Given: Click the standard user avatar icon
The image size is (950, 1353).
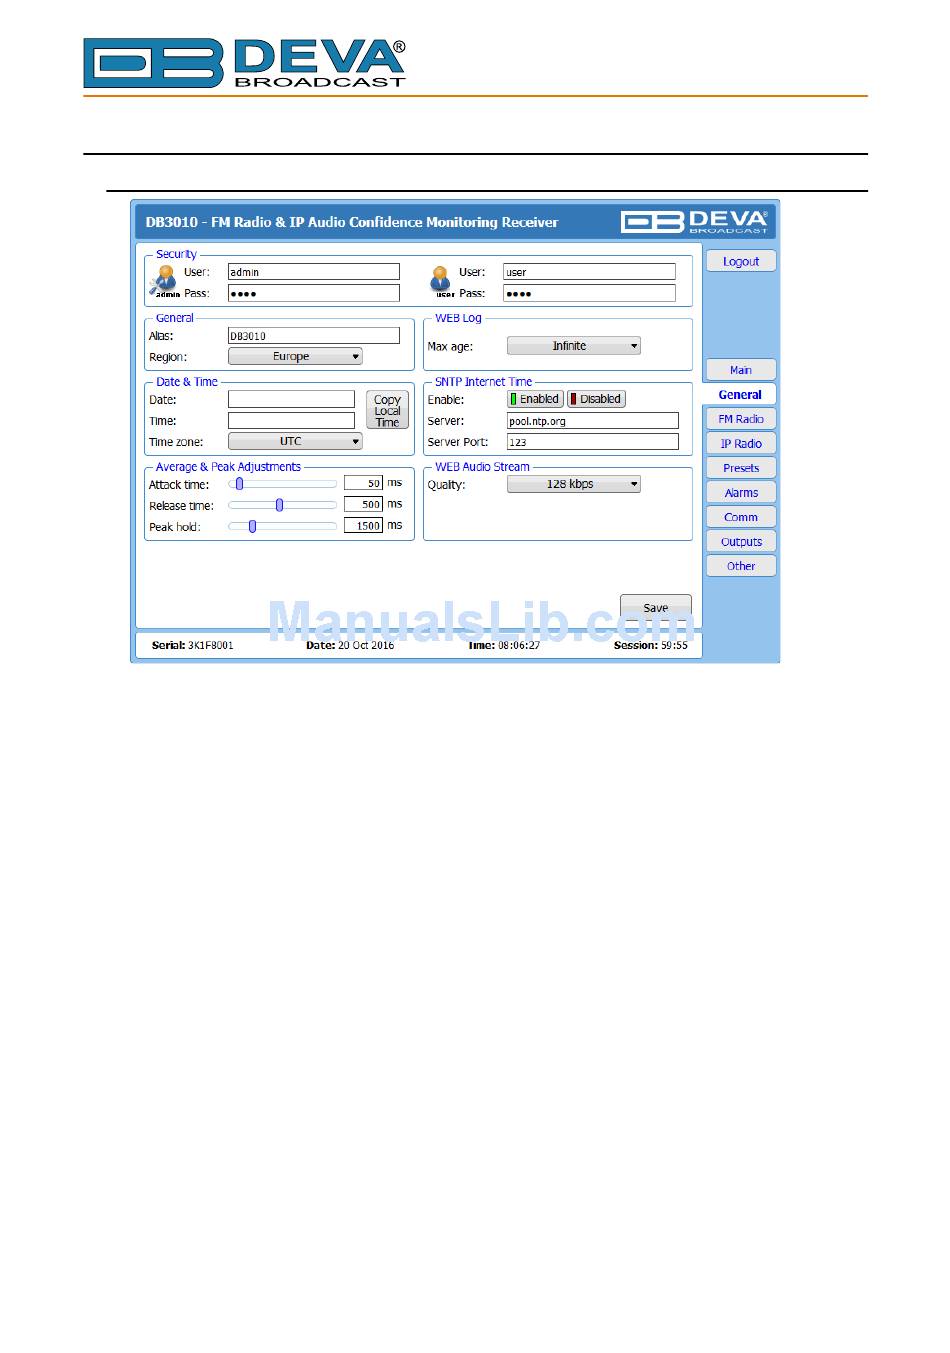Looking at the screenshot, I should [441, 281].
